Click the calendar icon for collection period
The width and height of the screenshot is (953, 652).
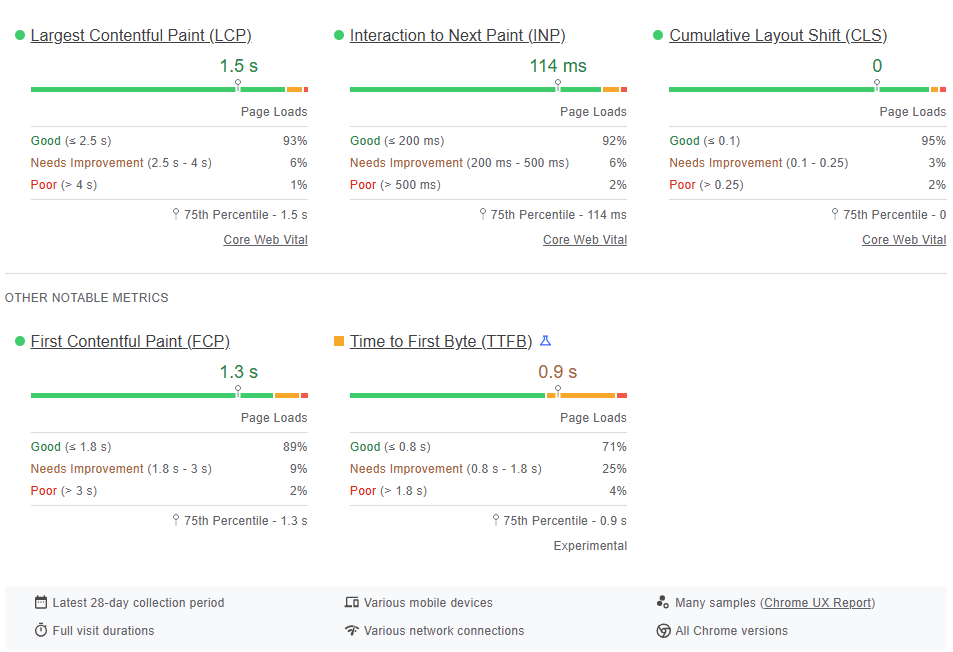[x=39, y=602]
